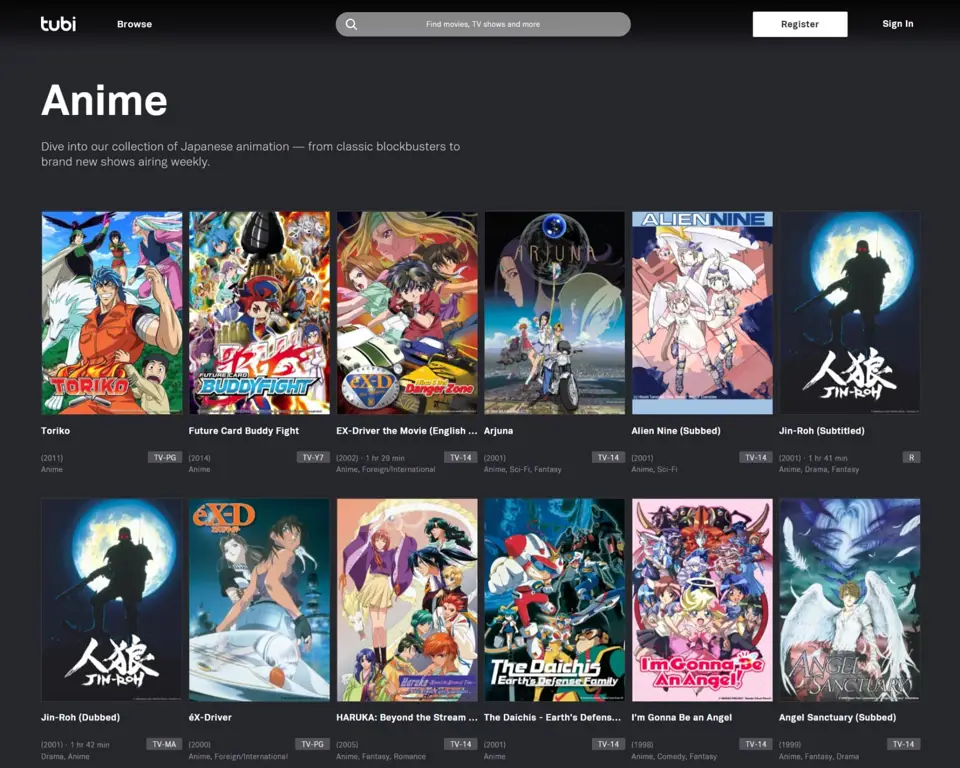Screen dimensions: 960x768
Task: Open the éX-Driver poster thumbnail
Action: [x=259, y=600]
